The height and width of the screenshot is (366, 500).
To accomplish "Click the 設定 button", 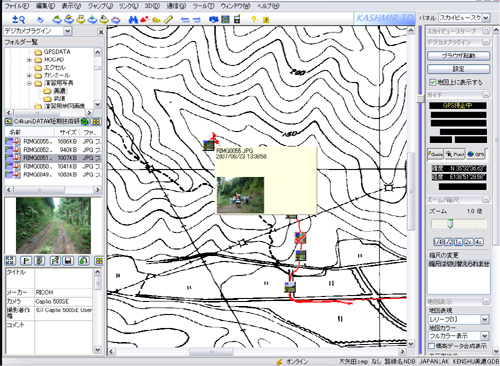I will tap(458, 69).
